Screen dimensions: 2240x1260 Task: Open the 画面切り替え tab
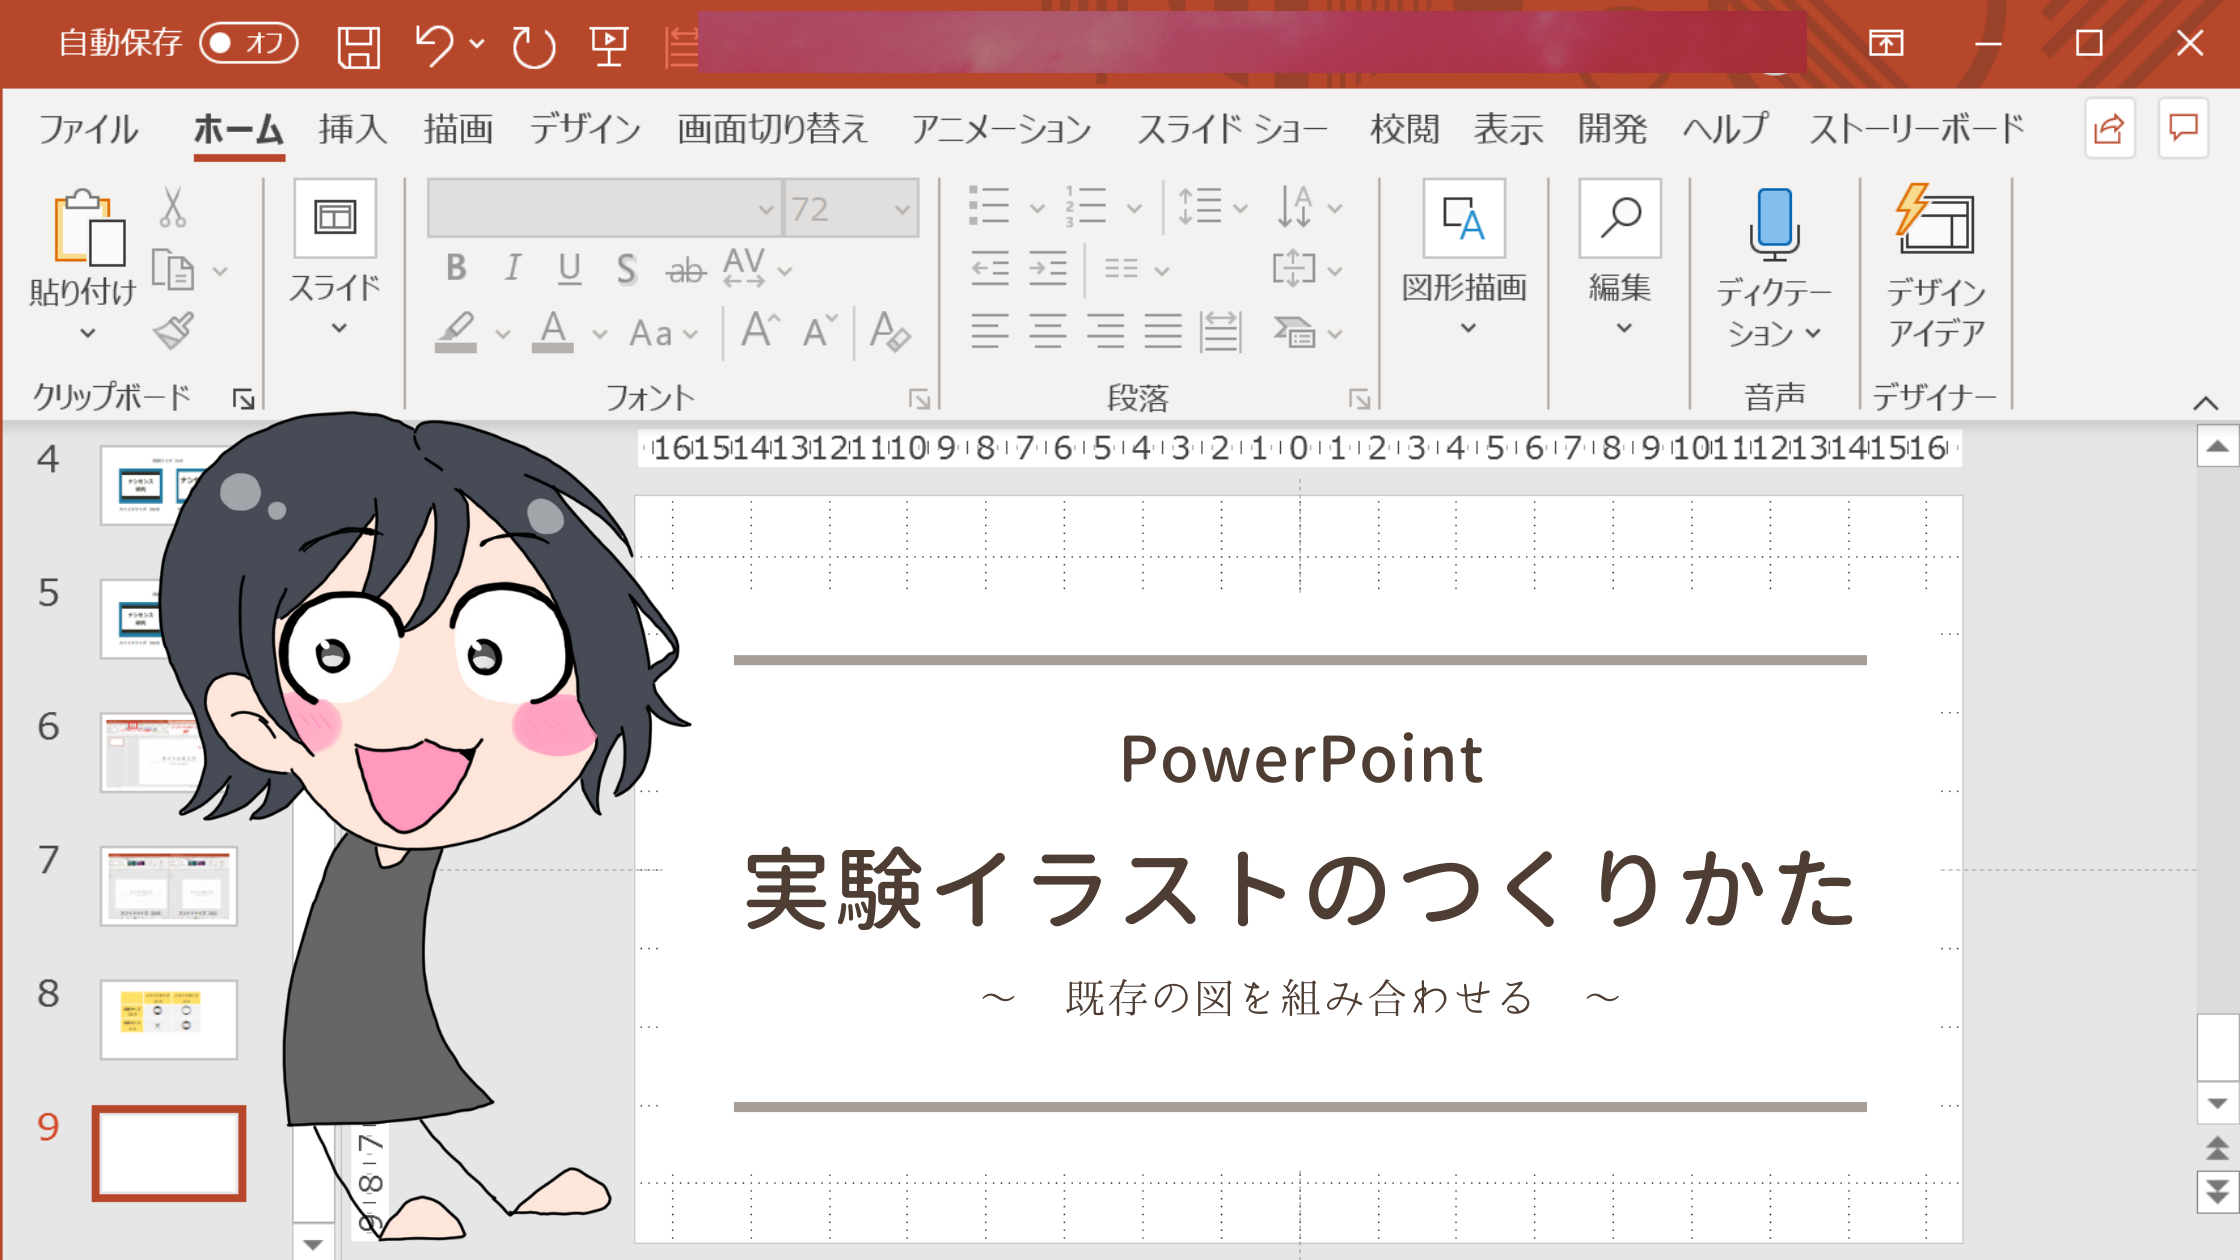(x=772, y=129)
